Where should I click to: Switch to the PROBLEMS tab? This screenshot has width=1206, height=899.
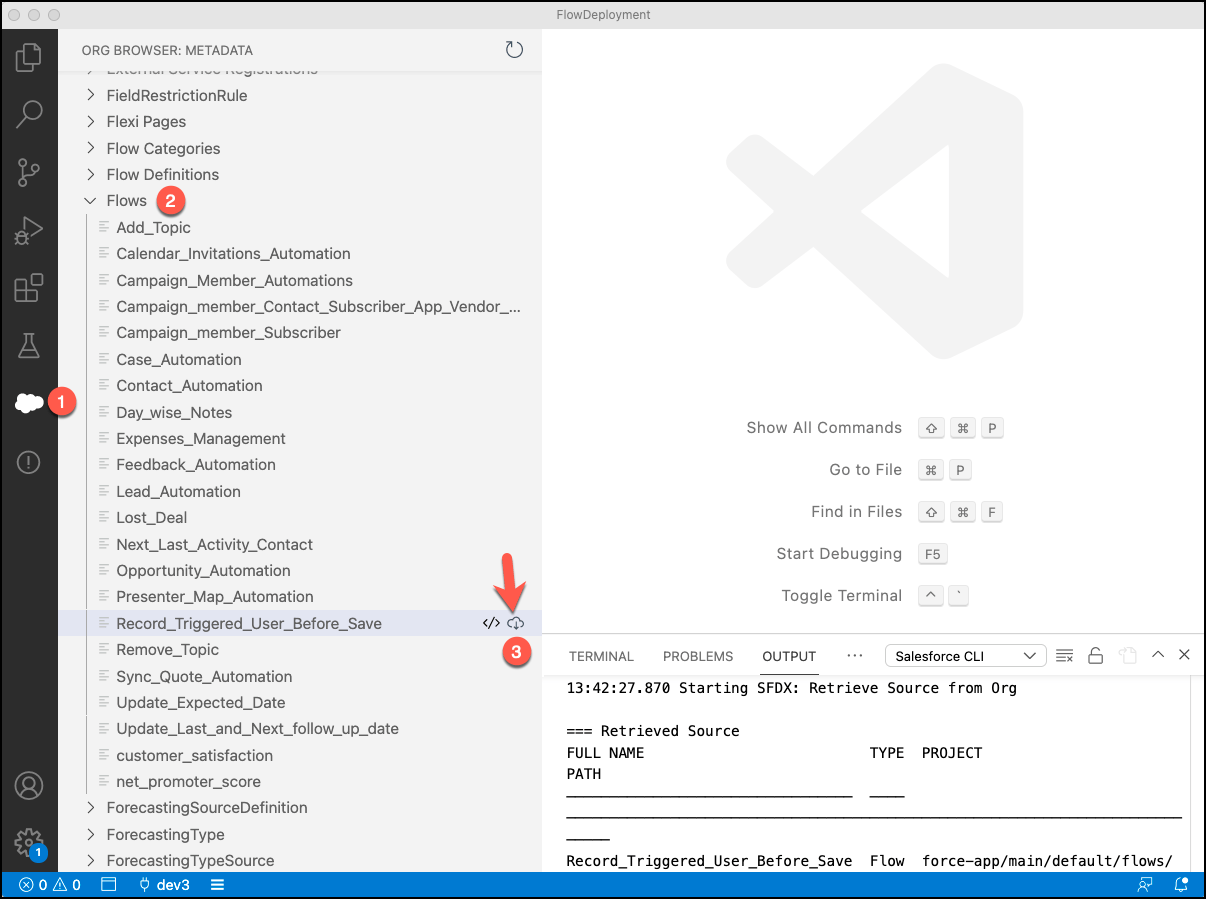pos(697,656)
